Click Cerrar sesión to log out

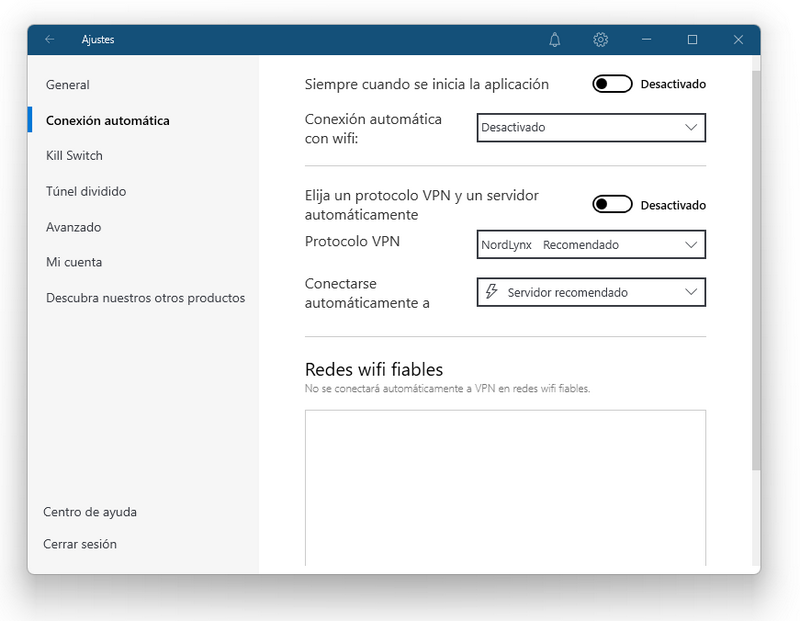[x=80, y=544]
